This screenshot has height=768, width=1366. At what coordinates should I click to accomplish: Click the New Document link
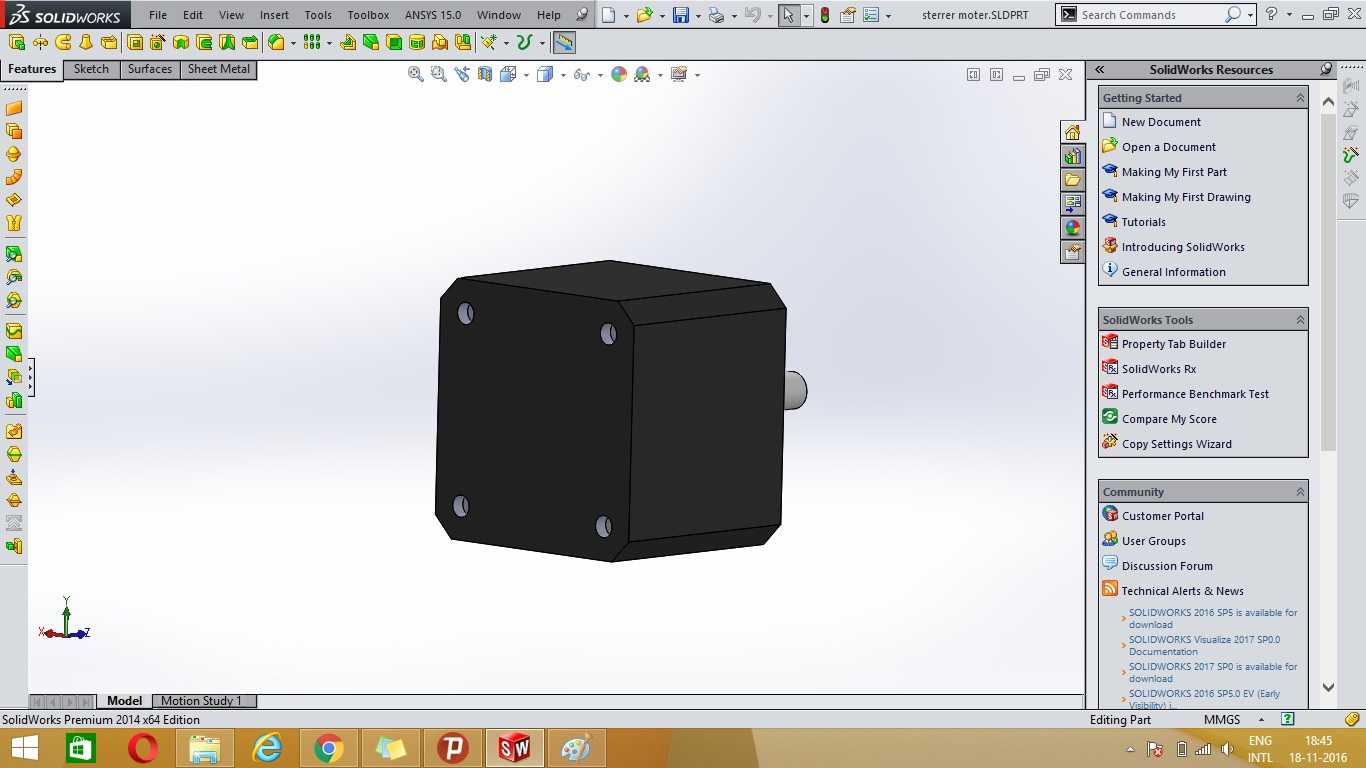tap(1161, 122)
